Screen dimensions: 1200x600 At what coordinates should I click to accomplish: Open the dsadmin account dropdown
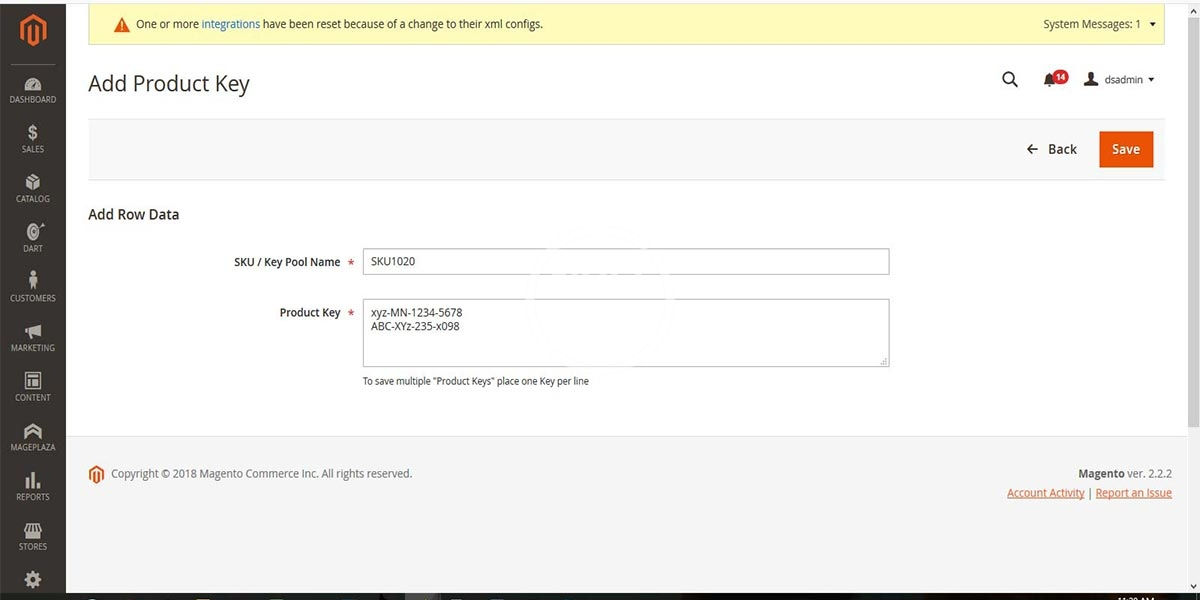[1120, 80]
